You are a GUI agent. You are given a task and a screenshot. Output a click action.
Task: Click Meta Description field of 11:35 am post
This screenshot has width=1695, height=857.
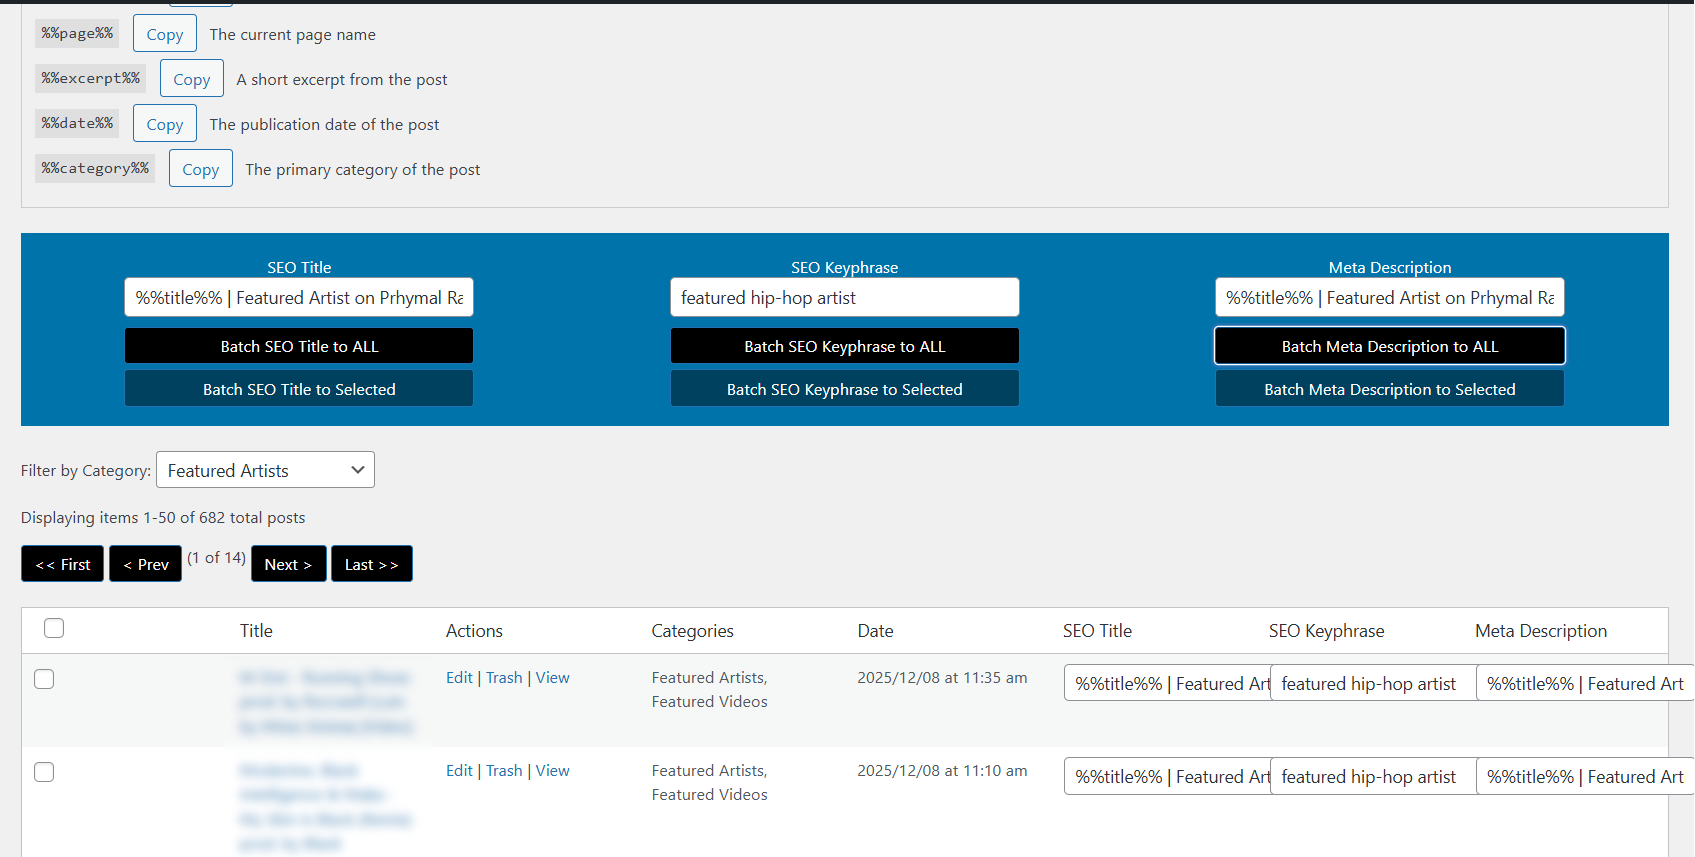1585,683
